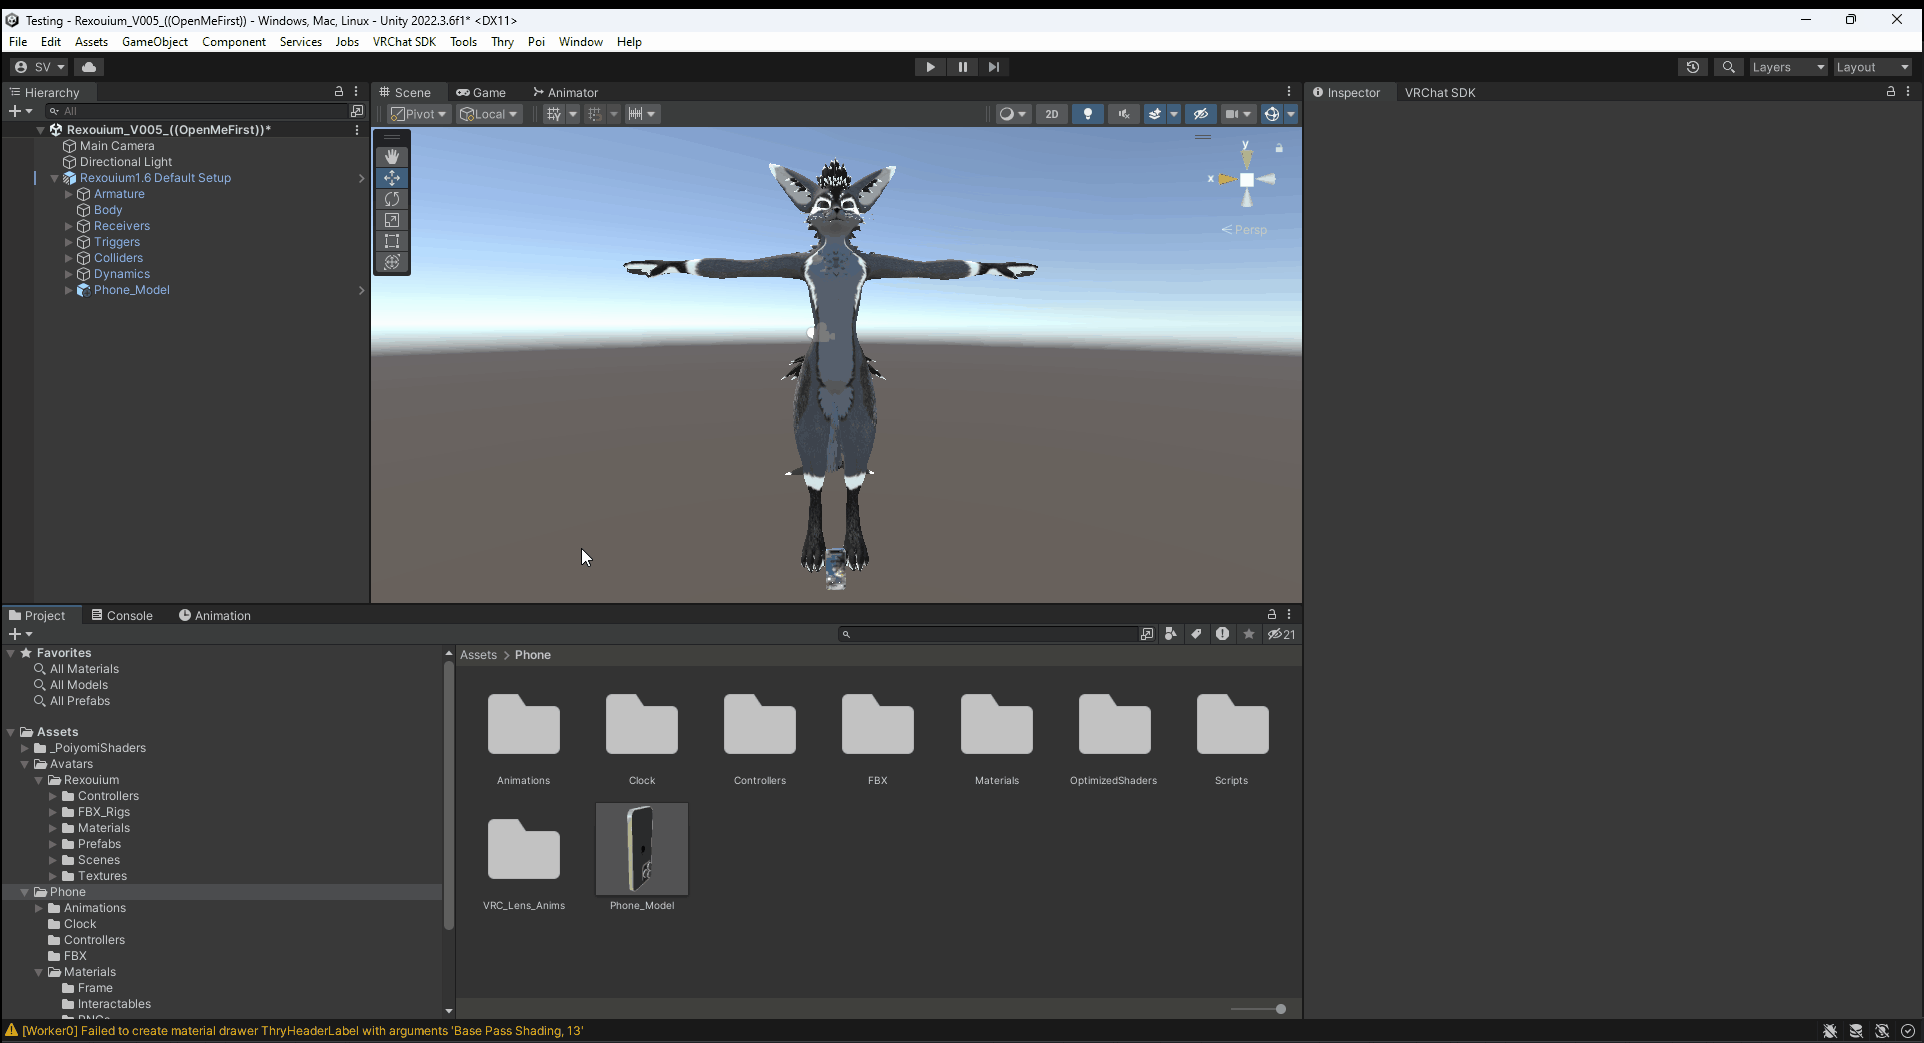This screenshot has height=1043, width=1924.
Task: Open the OptimizedShaders folder icon
Action: [1114, 724]
